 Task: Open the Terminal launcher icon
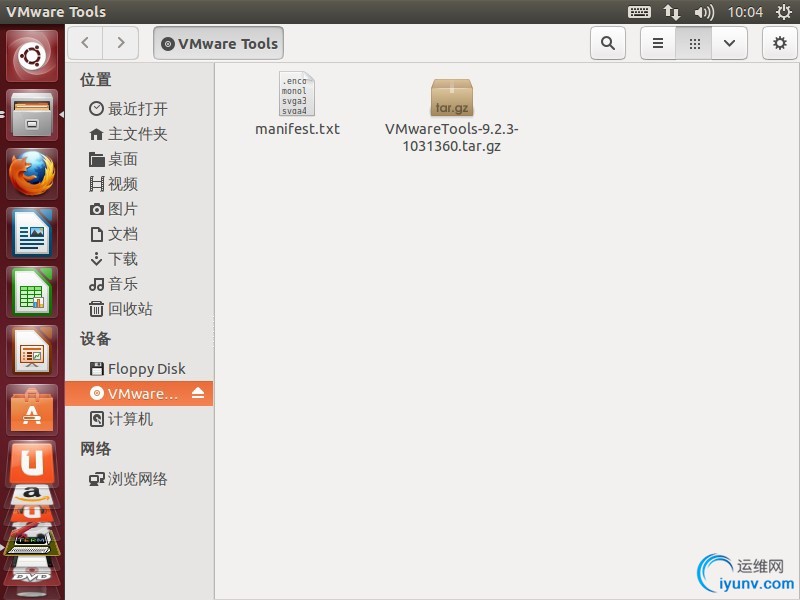click(x=32, y=544)
